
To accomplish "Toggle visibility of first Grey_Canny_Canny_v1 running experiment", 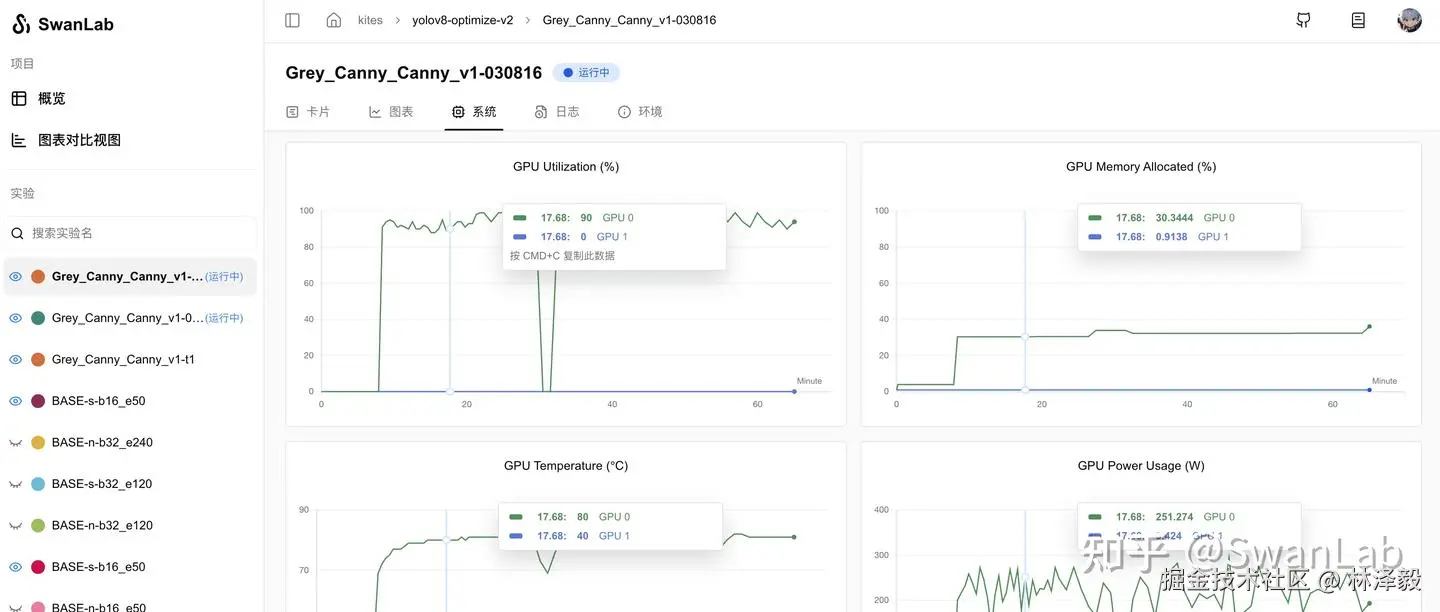I will [15, 277].
